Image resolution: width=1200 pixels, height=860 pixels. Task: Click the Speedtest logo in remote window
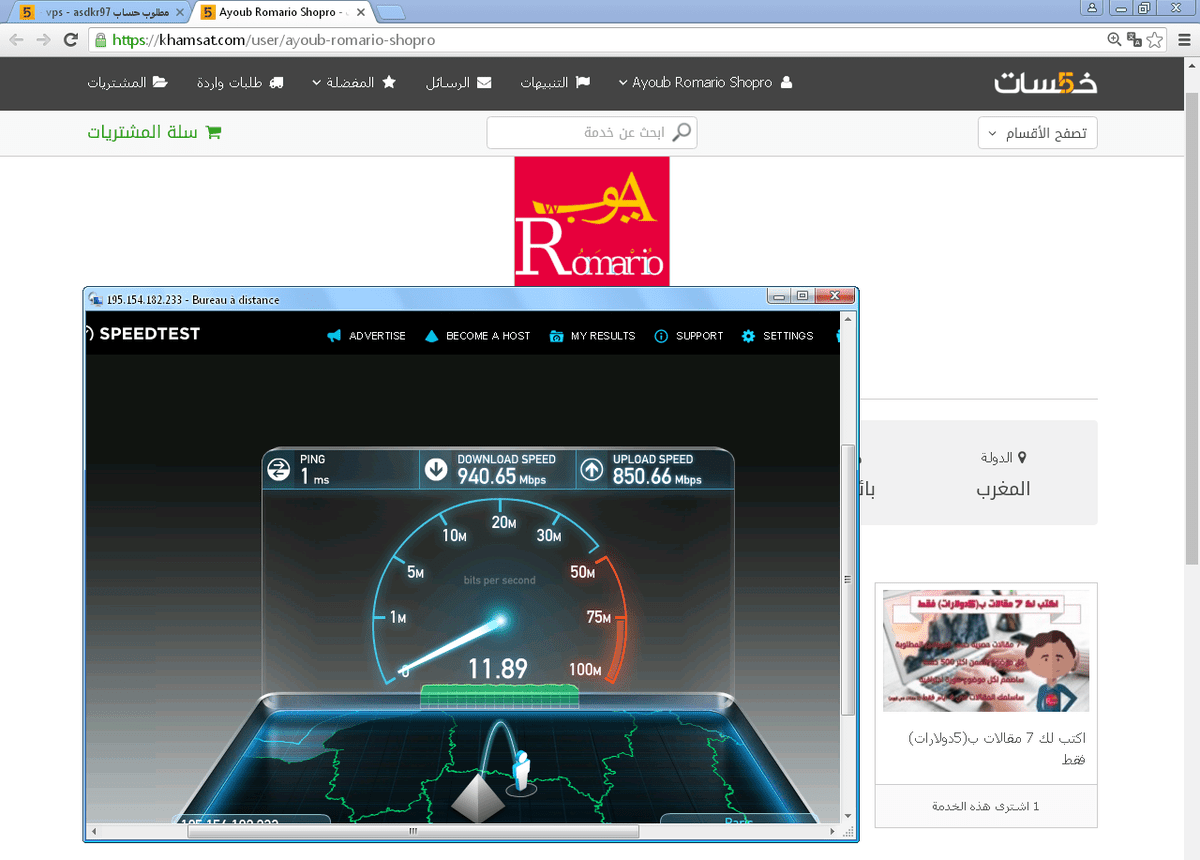click(143, 334)
